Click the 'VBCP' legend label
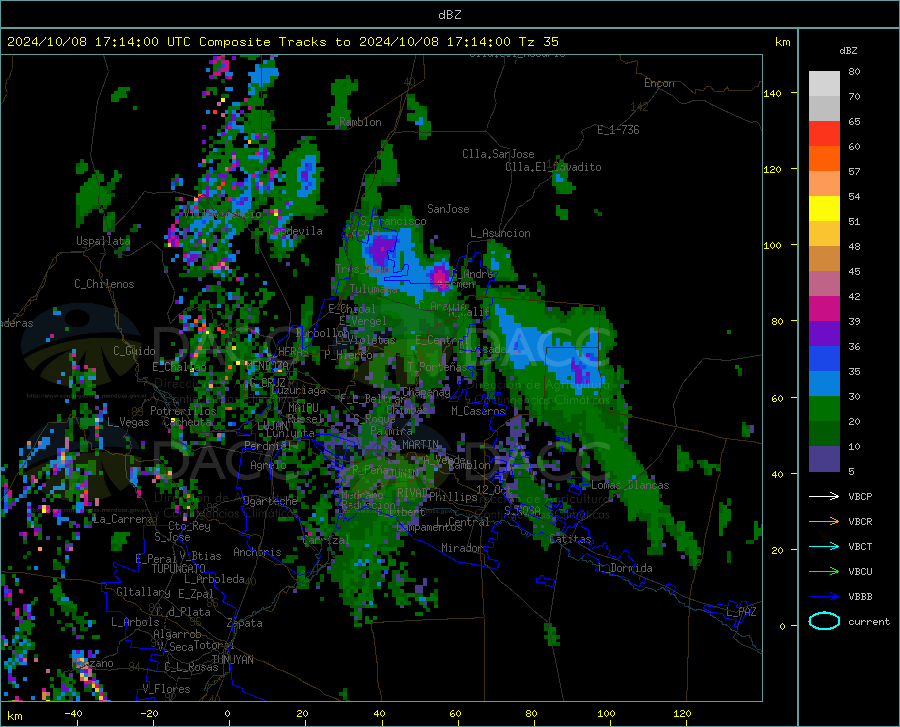 (860, 496)
